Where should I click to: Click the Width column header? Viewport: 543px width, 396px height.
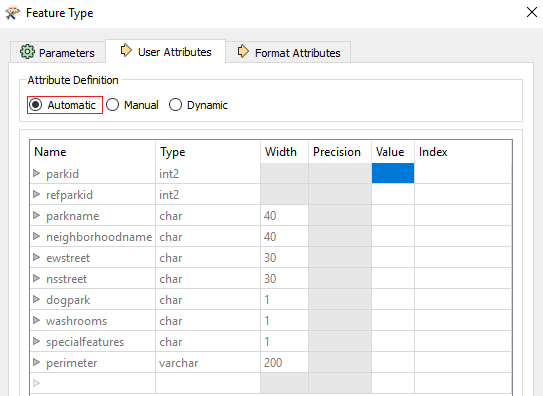[284, 152]
